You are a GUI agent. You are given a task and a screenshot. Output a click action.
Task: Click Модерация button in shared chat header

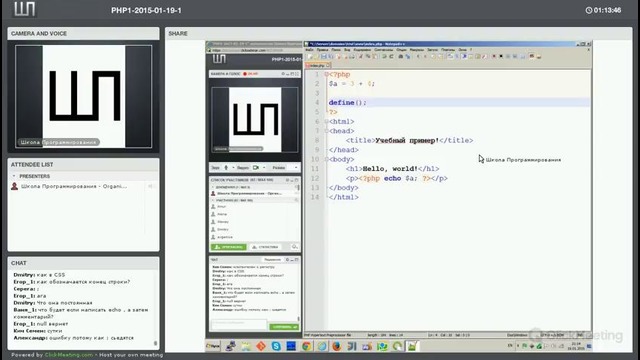(272, 260)
